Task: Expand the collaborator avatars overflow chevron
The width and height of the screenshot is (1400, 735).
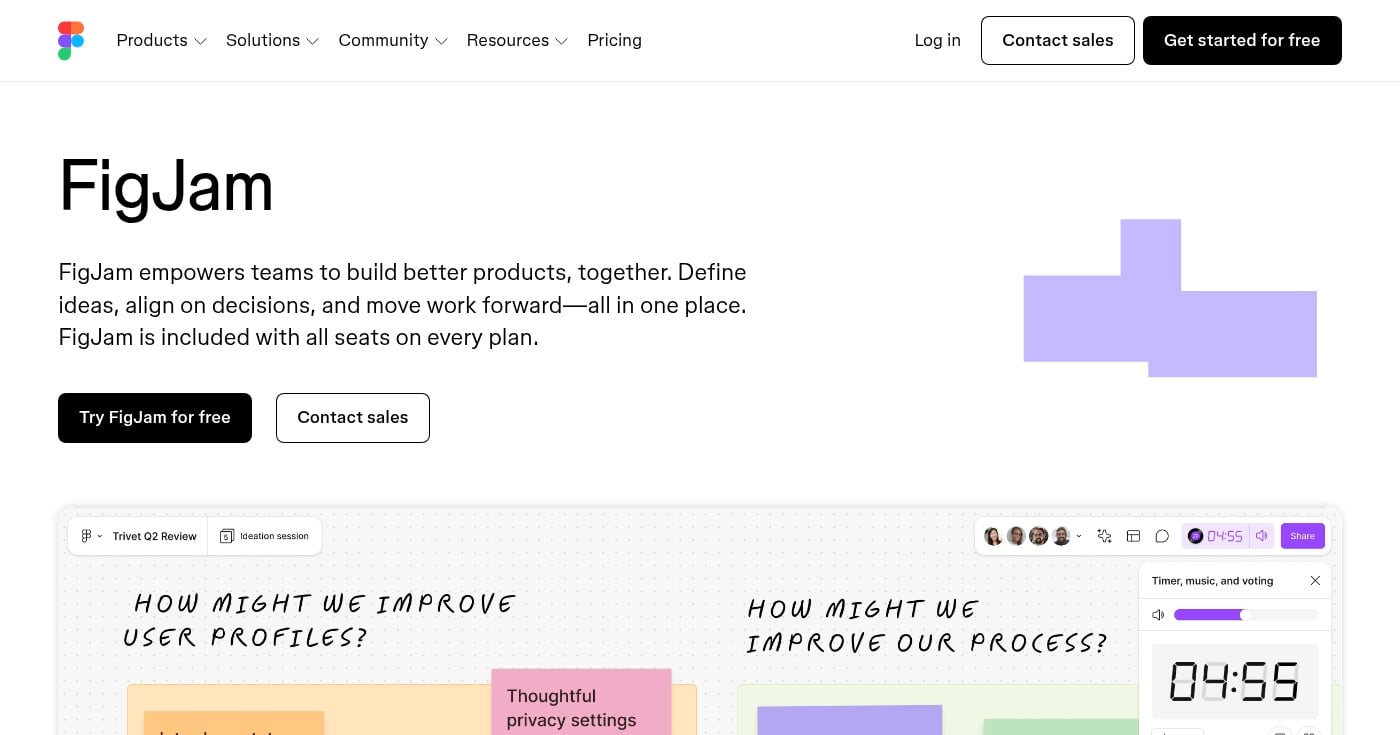Action: pos(1078,535)
